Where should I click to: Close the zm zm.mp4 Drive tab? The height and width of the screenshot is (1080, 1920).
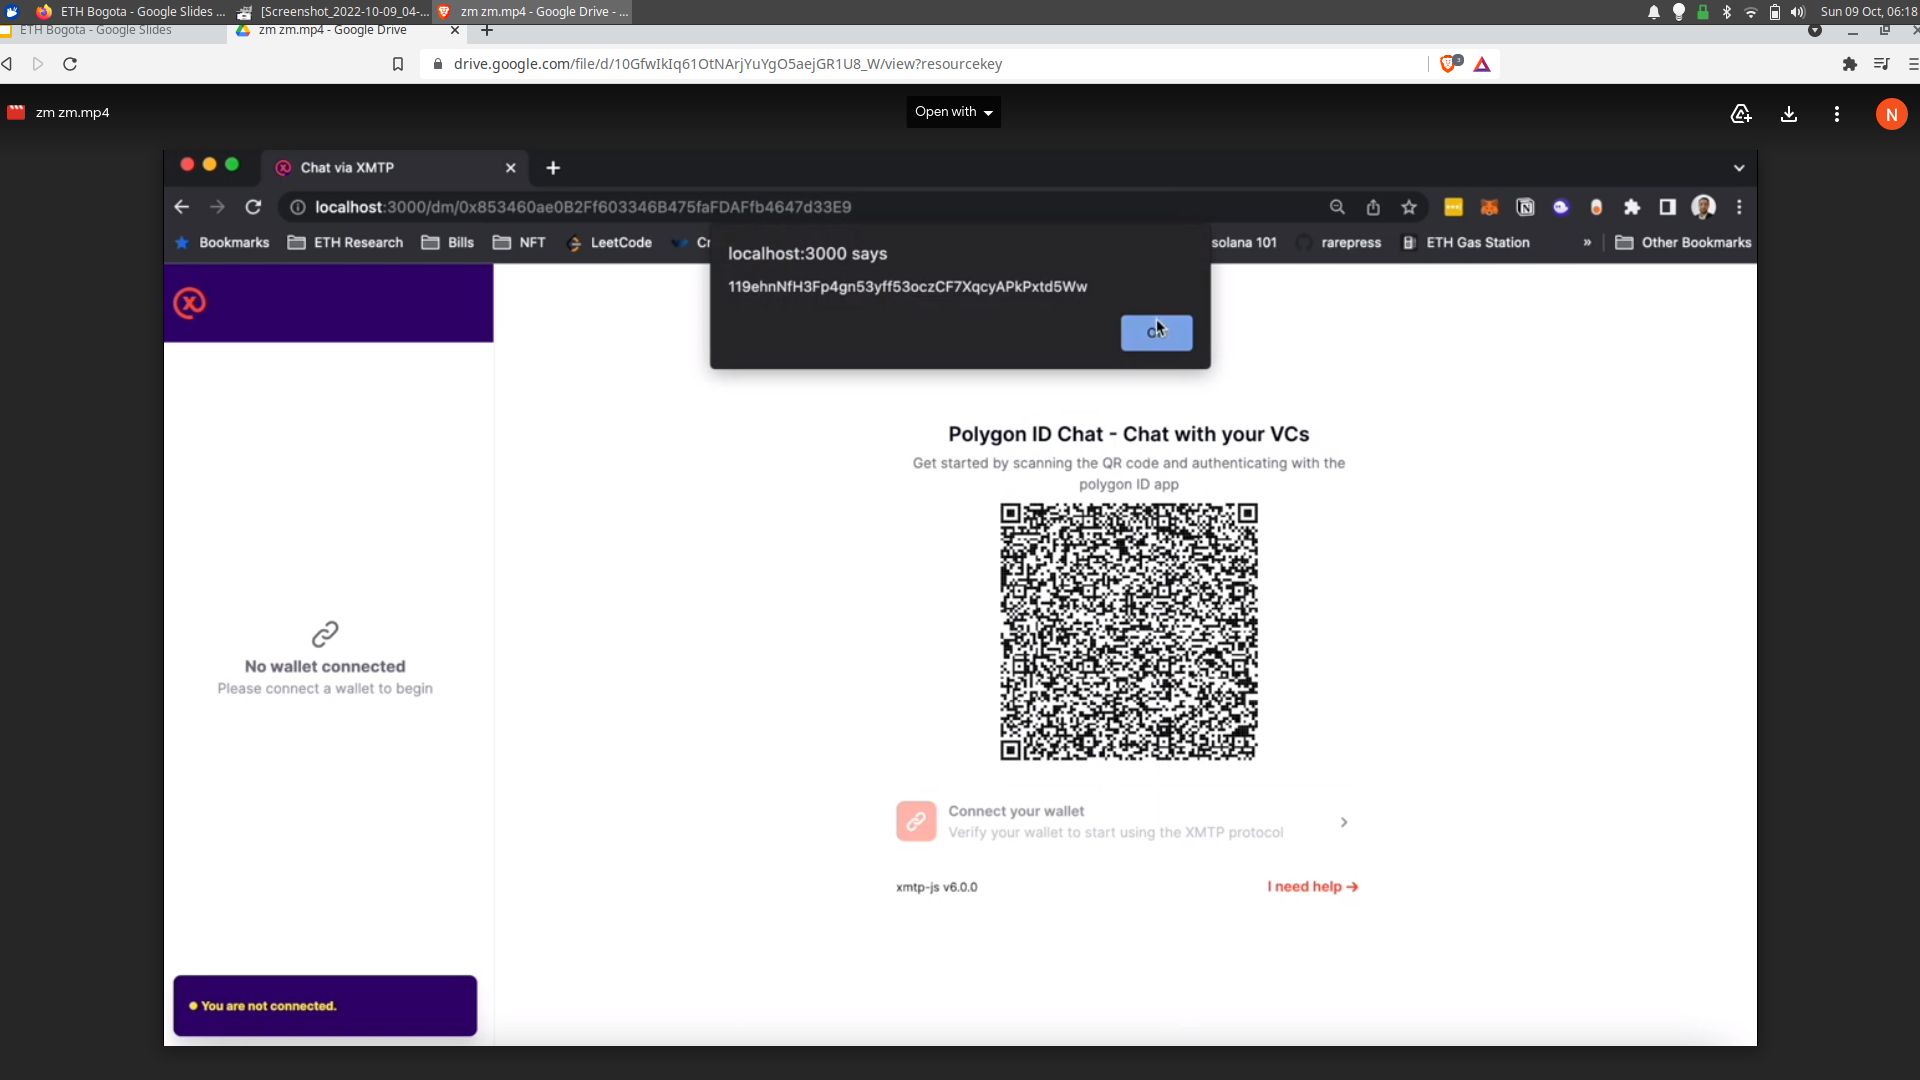coord(455,31)
